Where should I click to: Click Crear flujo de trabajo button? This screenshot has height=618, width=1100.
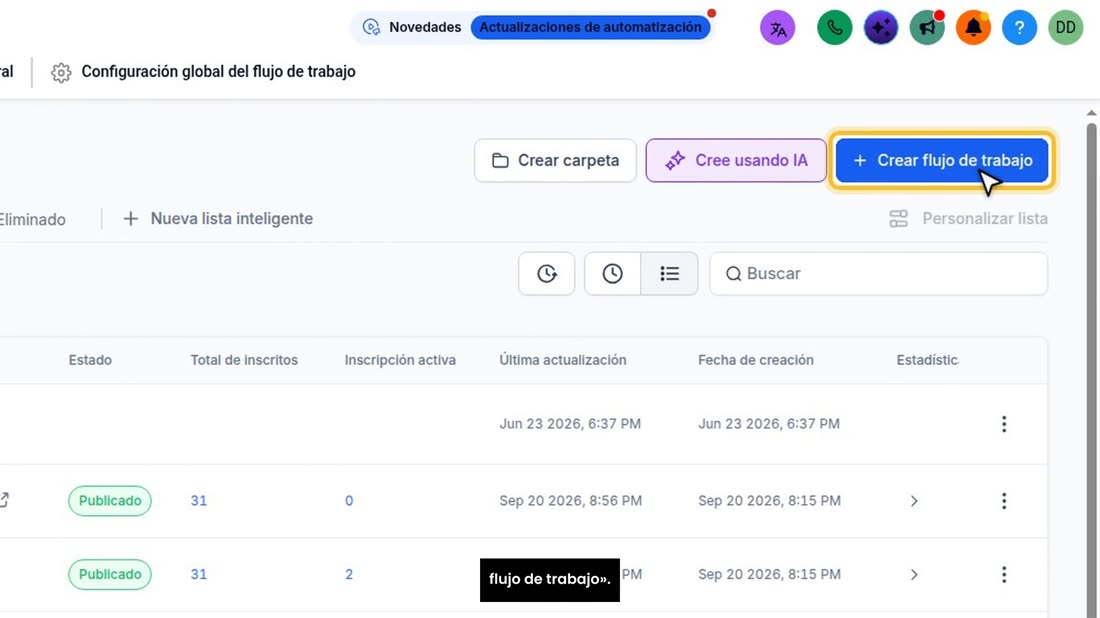click(942, 161)
